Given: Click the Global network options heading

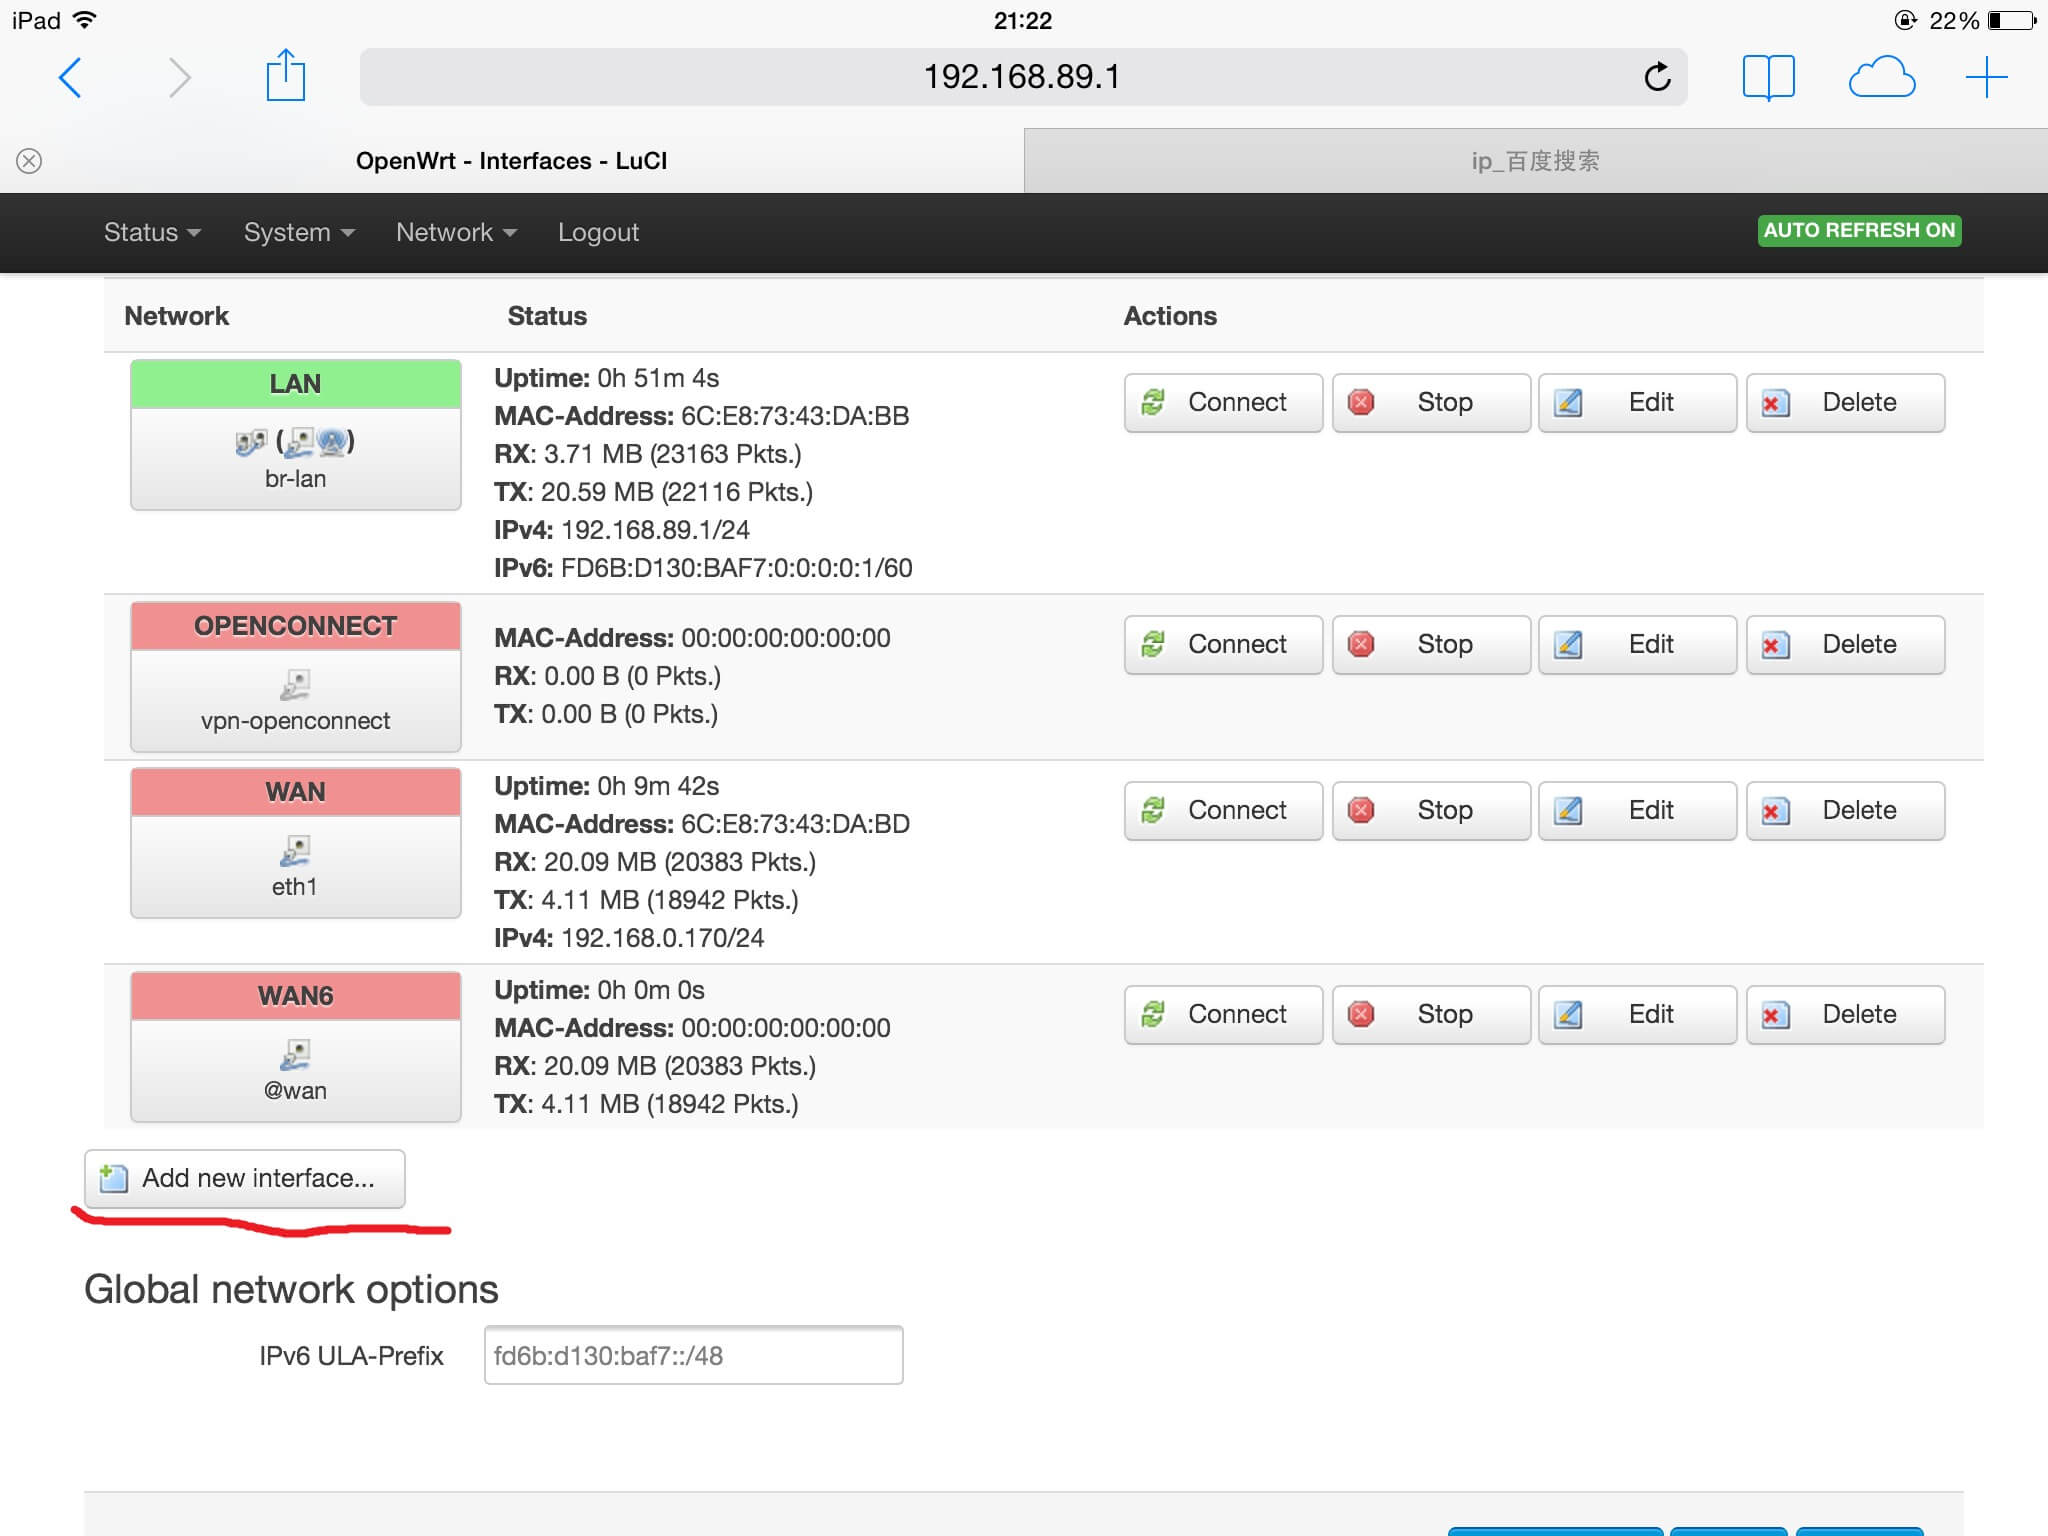Looking at the screenshot, I should coord(291,1289).
